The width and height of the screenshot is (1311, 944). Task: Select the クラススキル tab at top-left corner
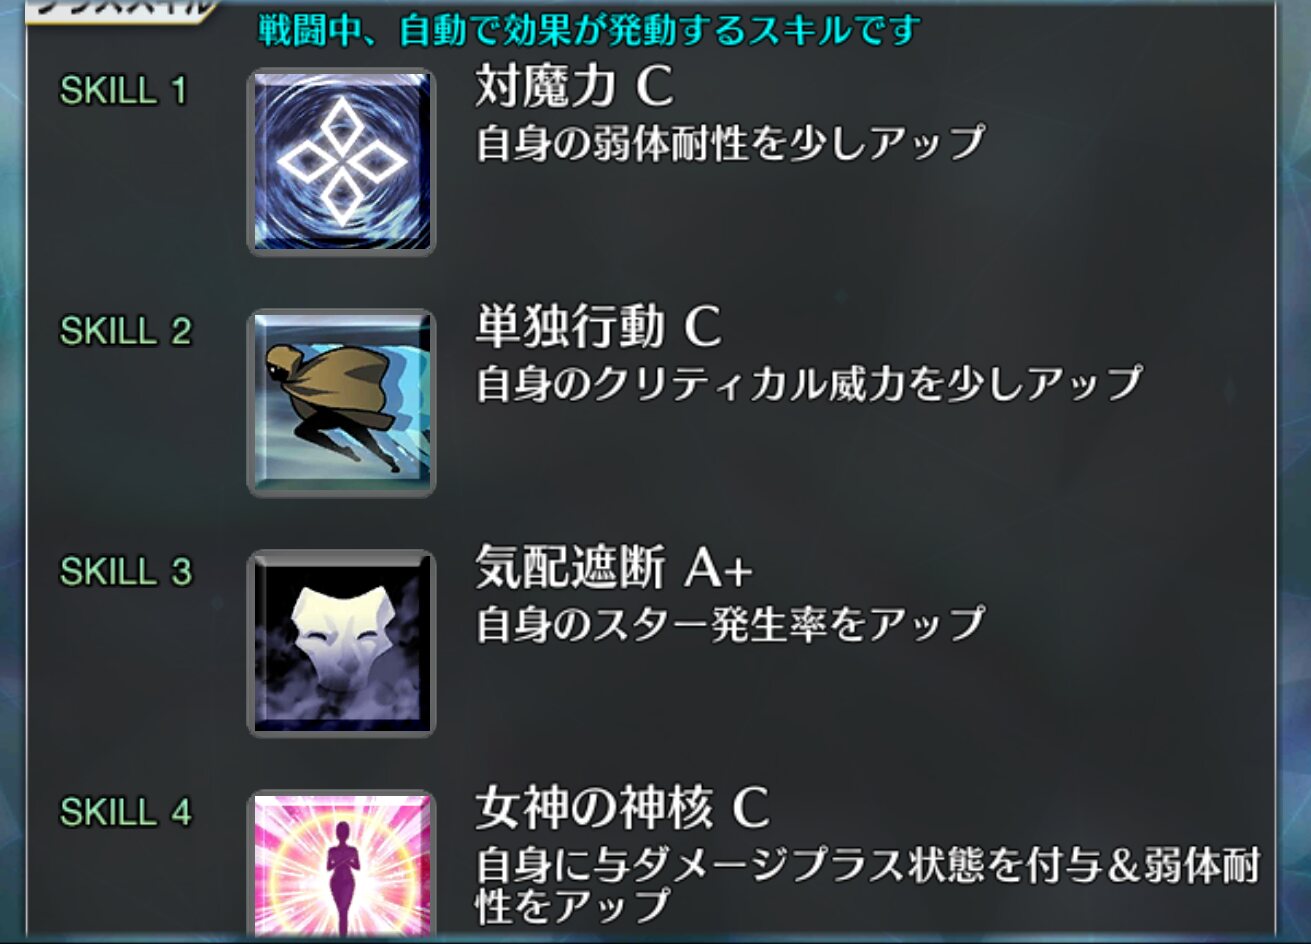pyautogui.click(x=120, y=9)
